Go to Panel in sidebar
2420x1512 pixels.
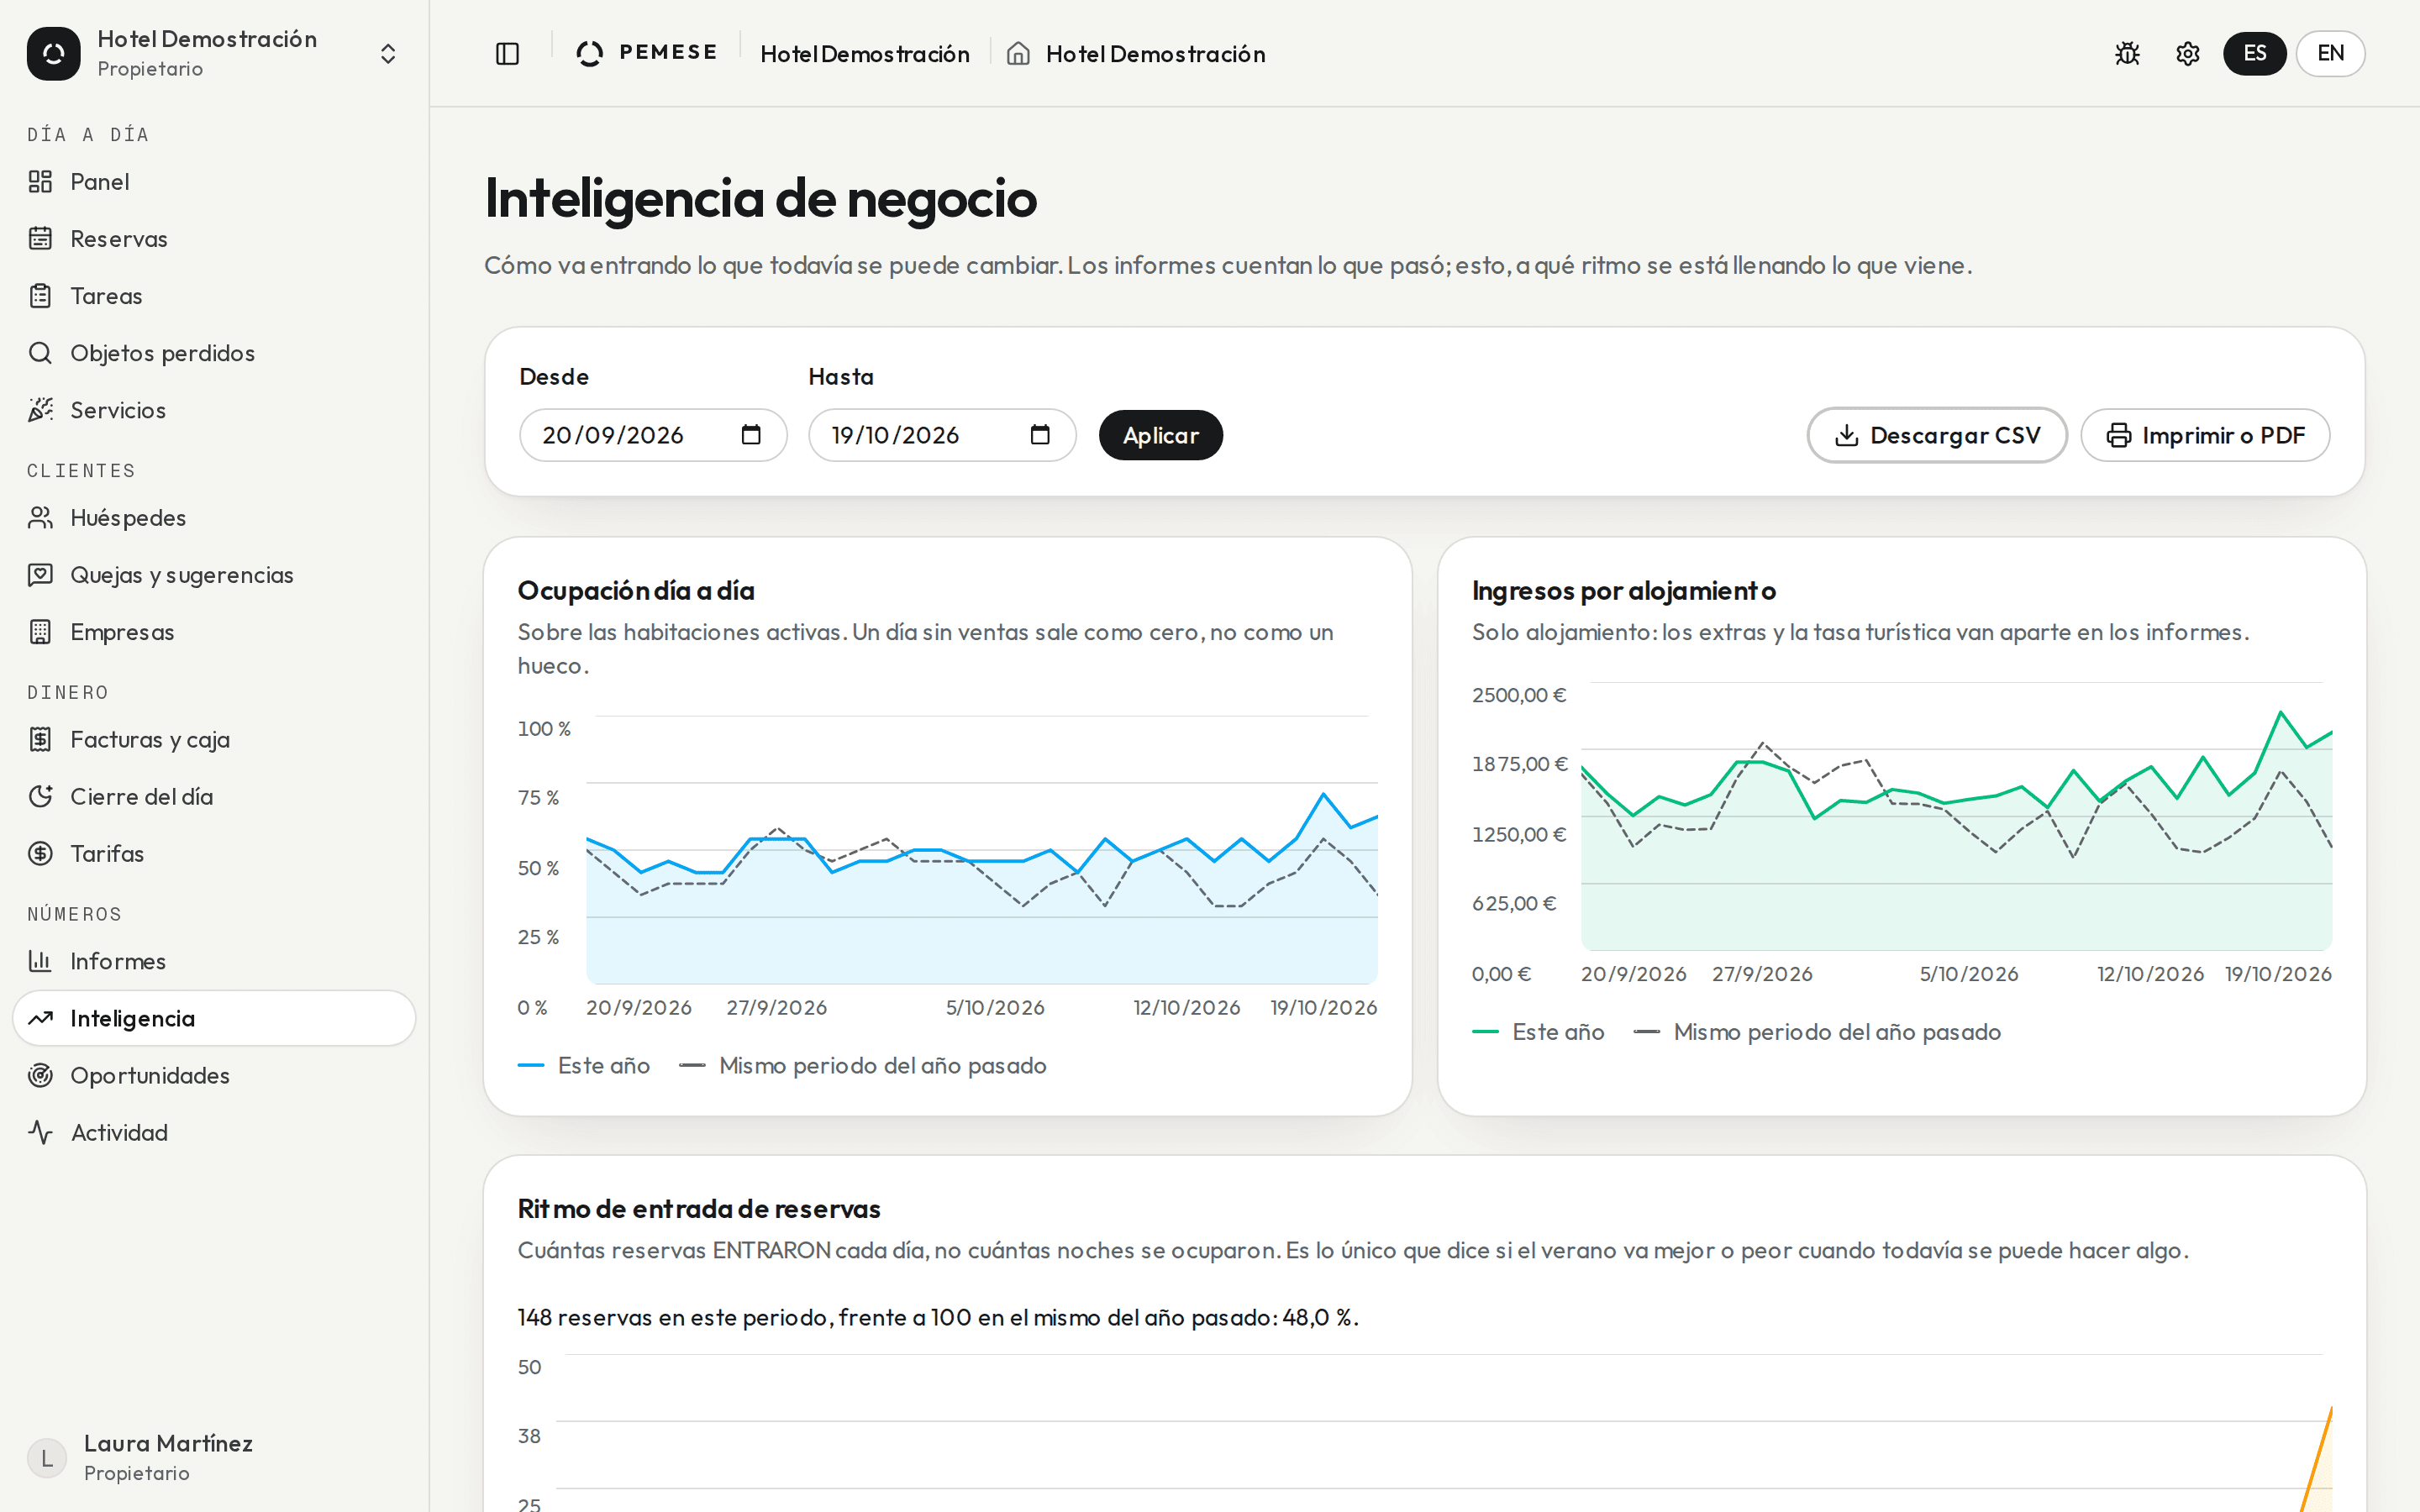pos(214,182)
